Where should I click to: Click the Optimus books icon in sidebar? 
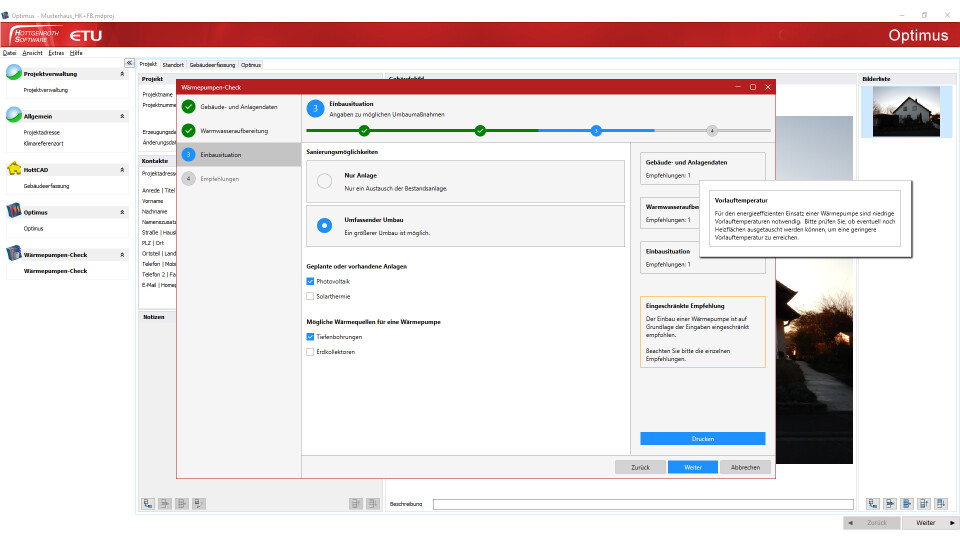coord(14,212)
